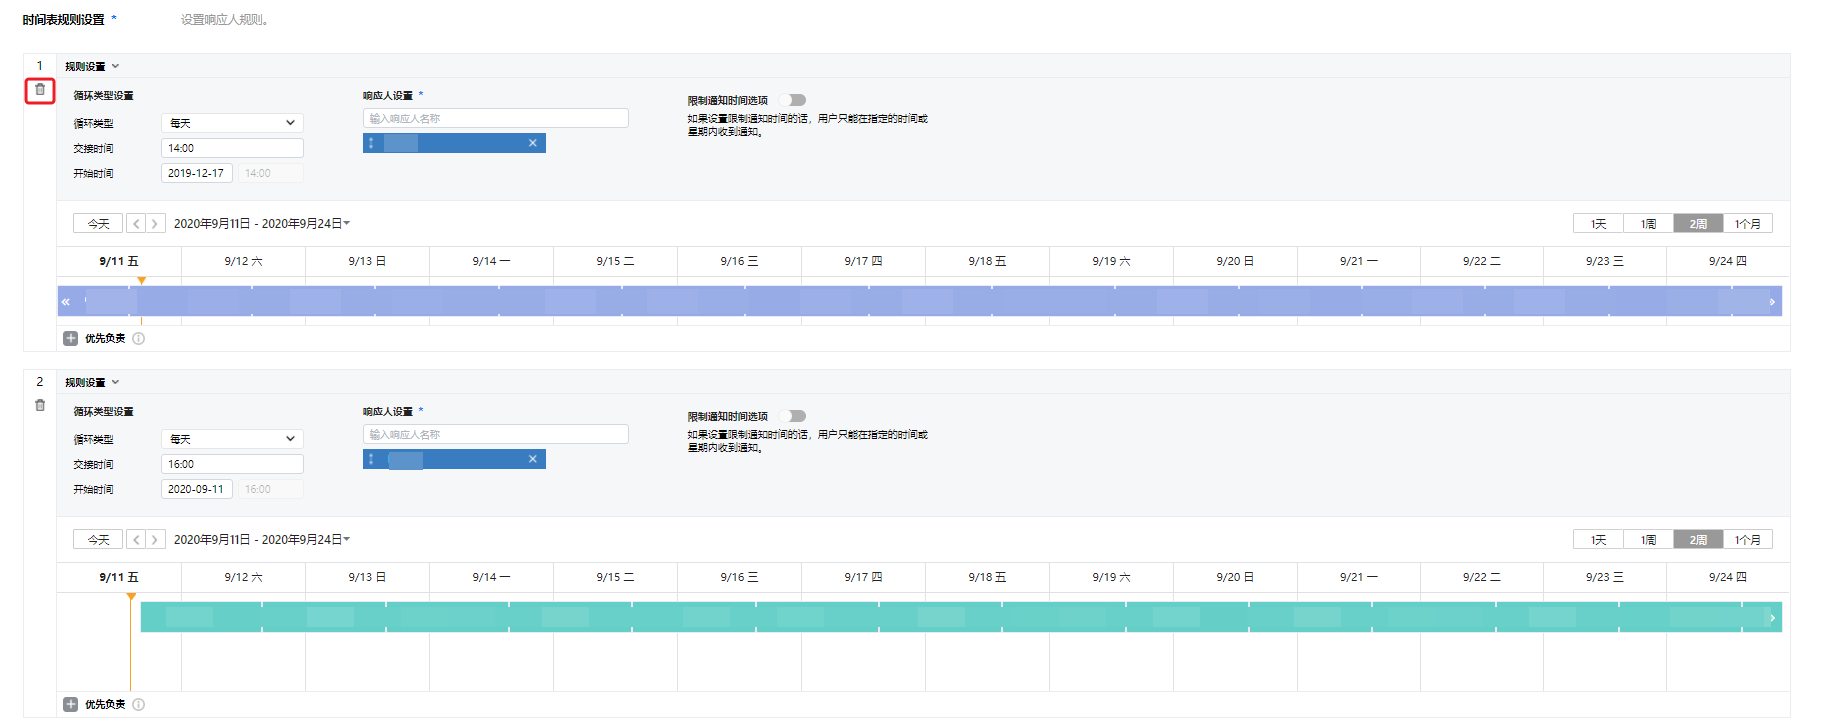
Task: Jump to today in rule 1 calendar
Action: pos(98,224)
